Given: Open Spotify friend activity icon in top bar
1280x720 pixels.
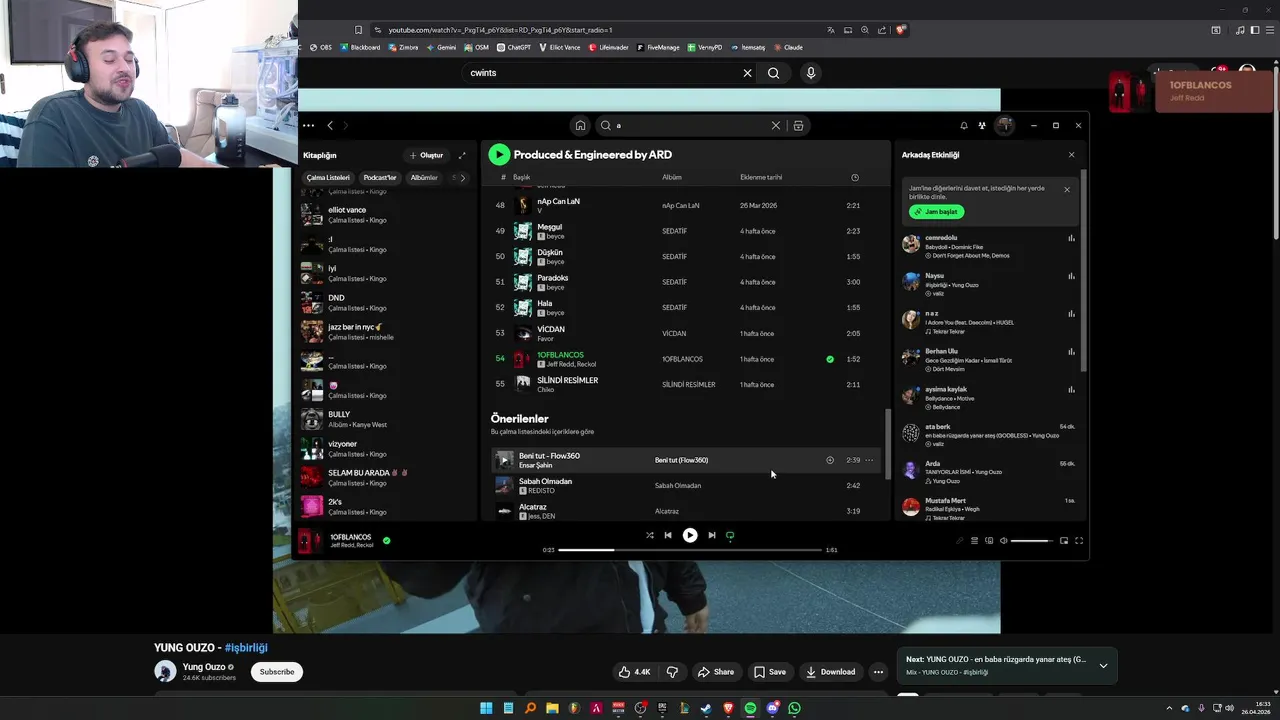Looking at the screenshot, I should click(x=982, y=125).
